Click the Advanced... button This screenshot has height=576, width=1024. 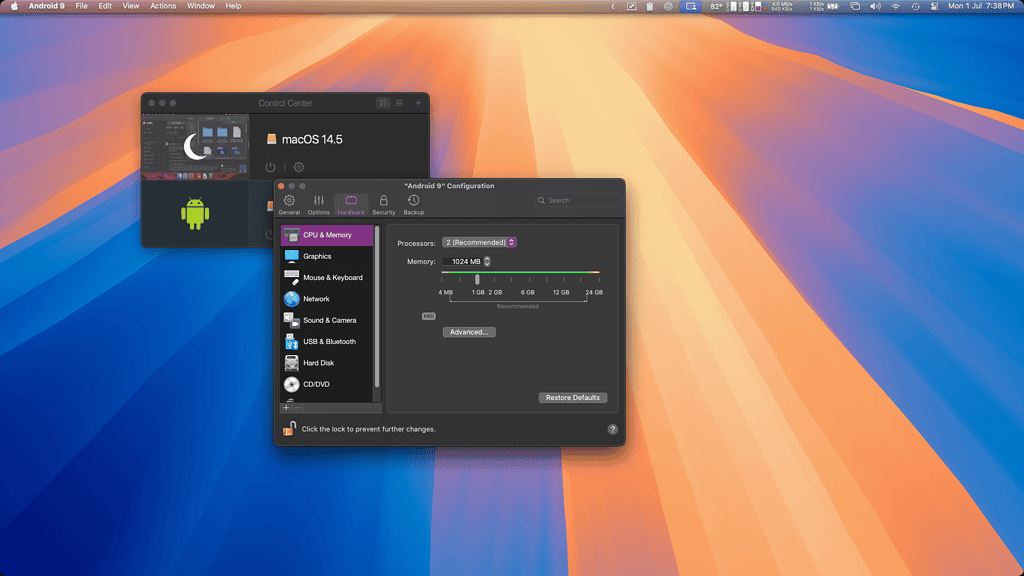(469, 332)
